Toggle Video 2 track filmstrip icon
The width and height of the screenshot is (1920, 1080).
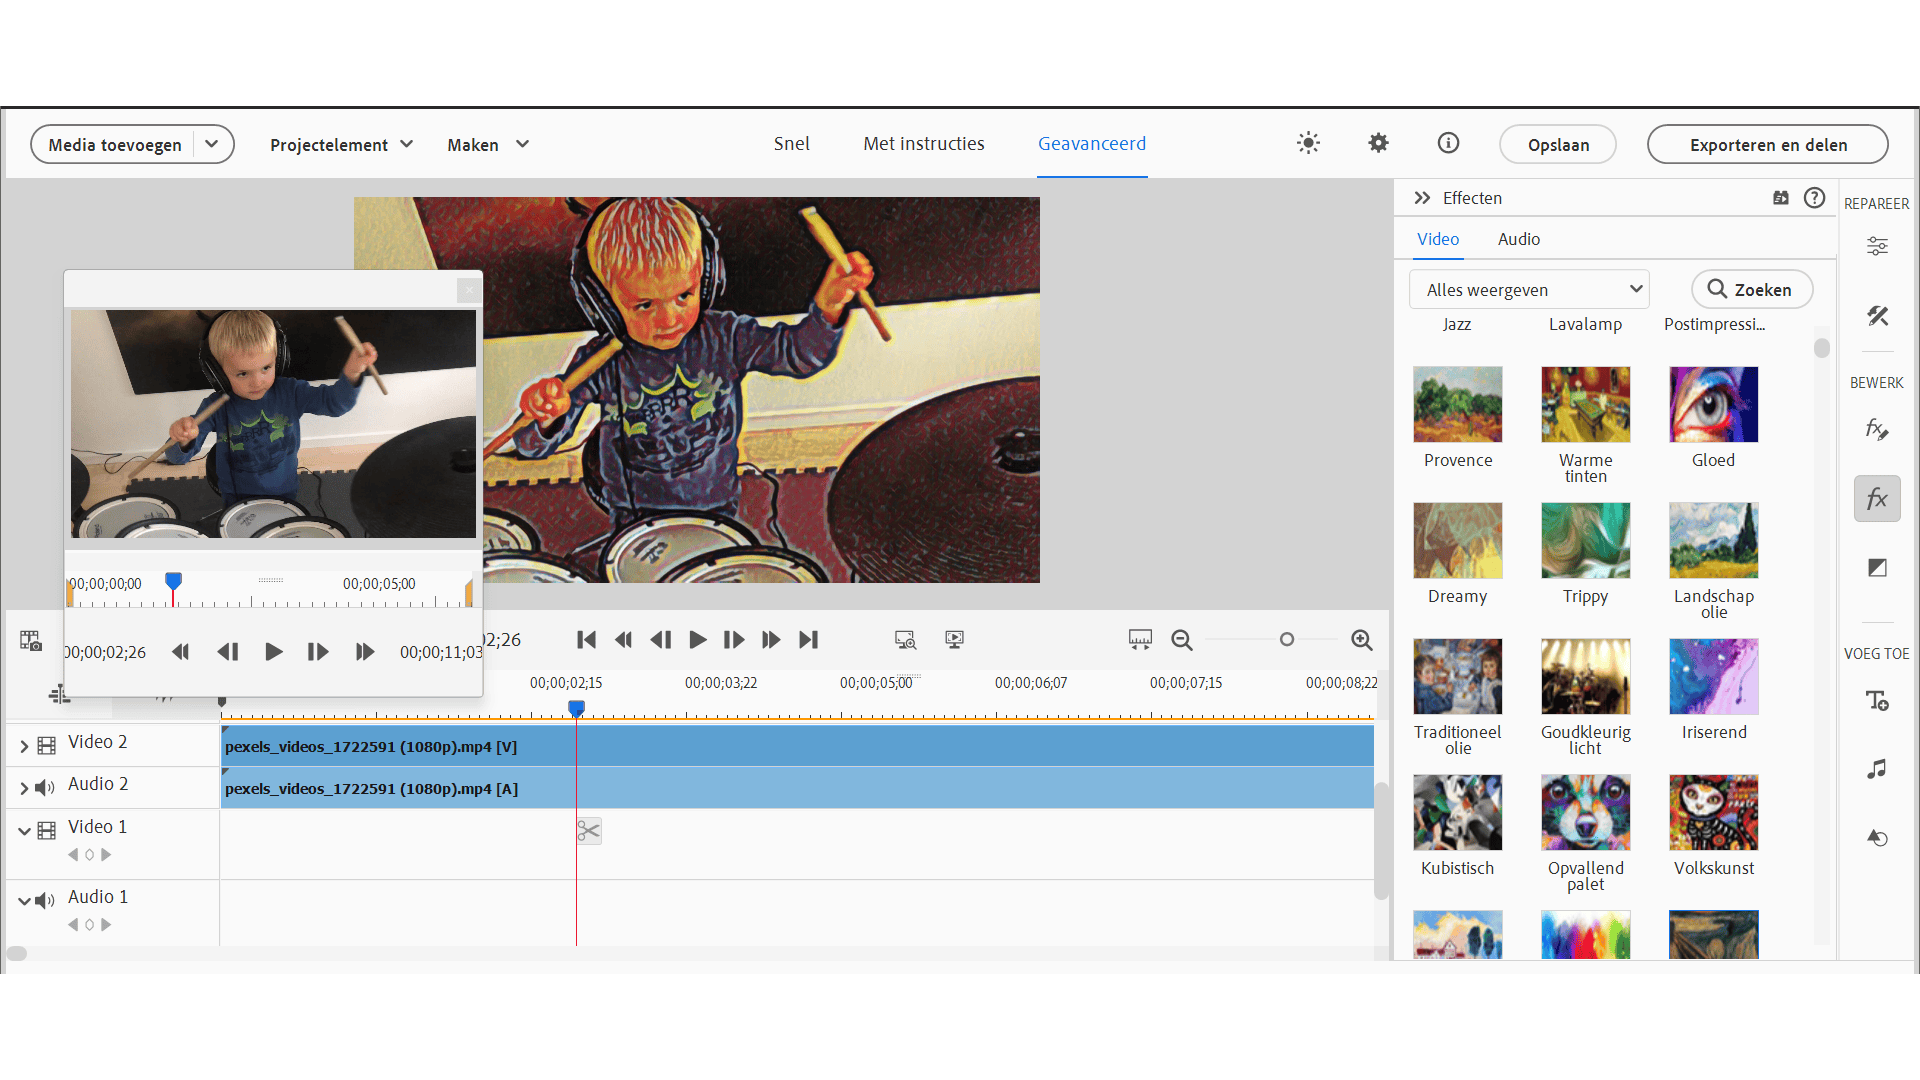(47, 746)
